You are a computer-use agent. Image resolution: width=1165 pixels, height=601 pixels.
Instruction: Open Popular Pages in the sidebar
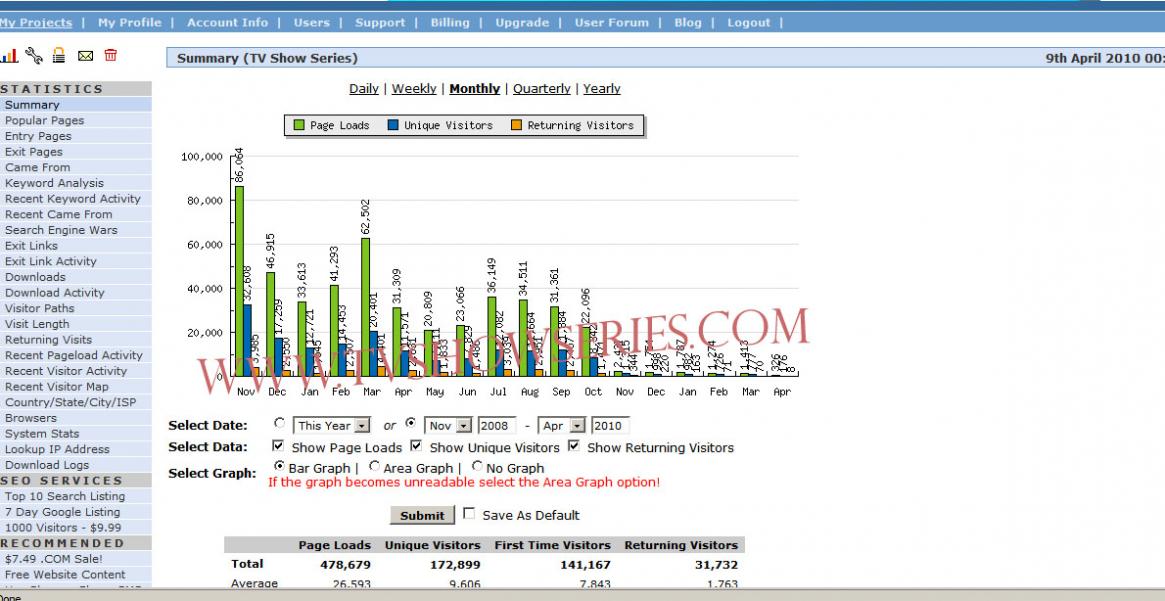click(45, 120)
